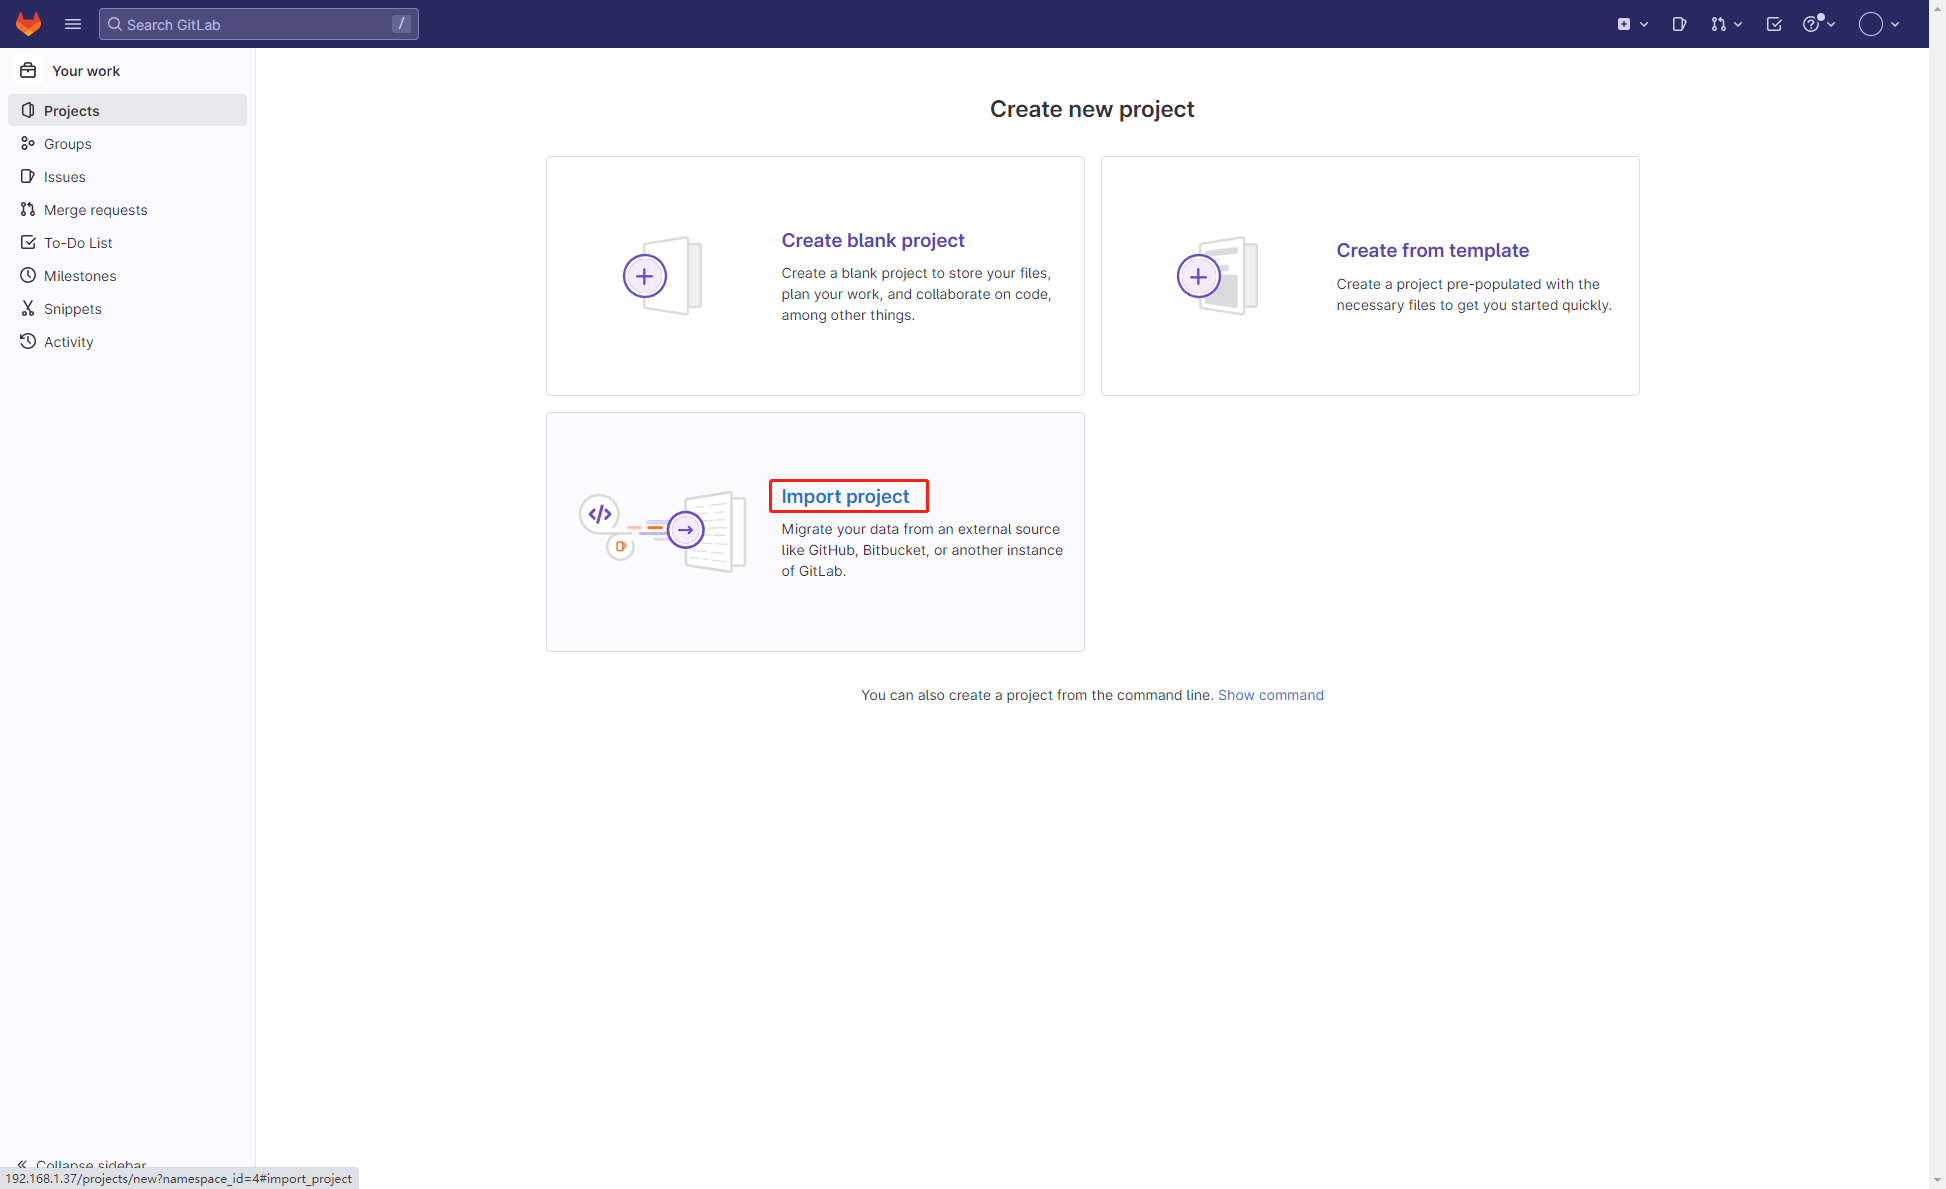The image size is (1946, 1189).
Task: Collapse the sidebar
Action: tap(82, 1163)
